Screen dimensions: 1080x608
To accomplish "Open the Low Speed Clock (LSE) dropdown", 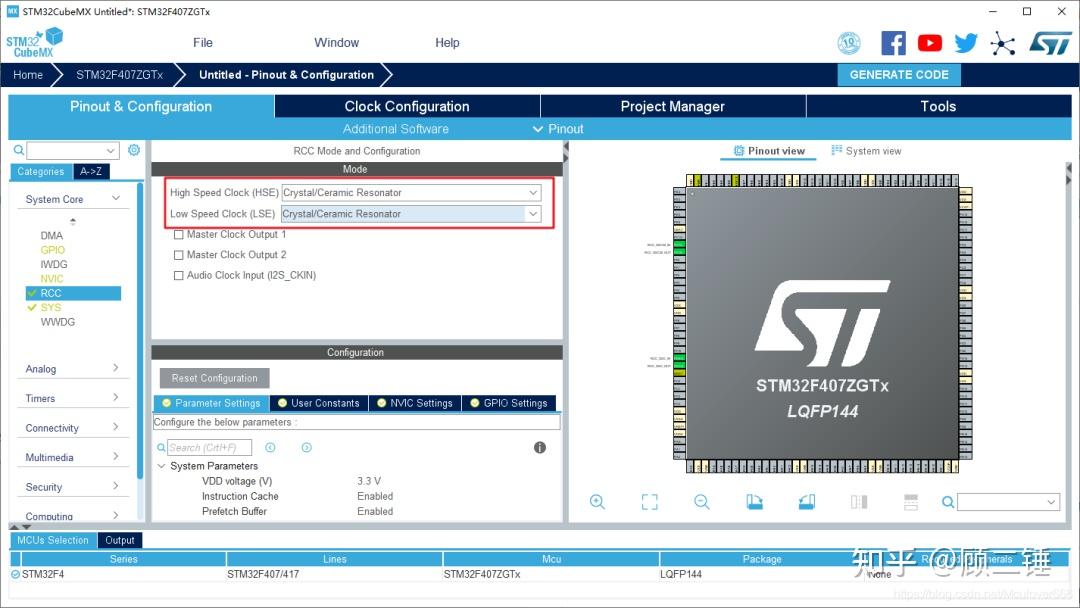I will point(533,213).
